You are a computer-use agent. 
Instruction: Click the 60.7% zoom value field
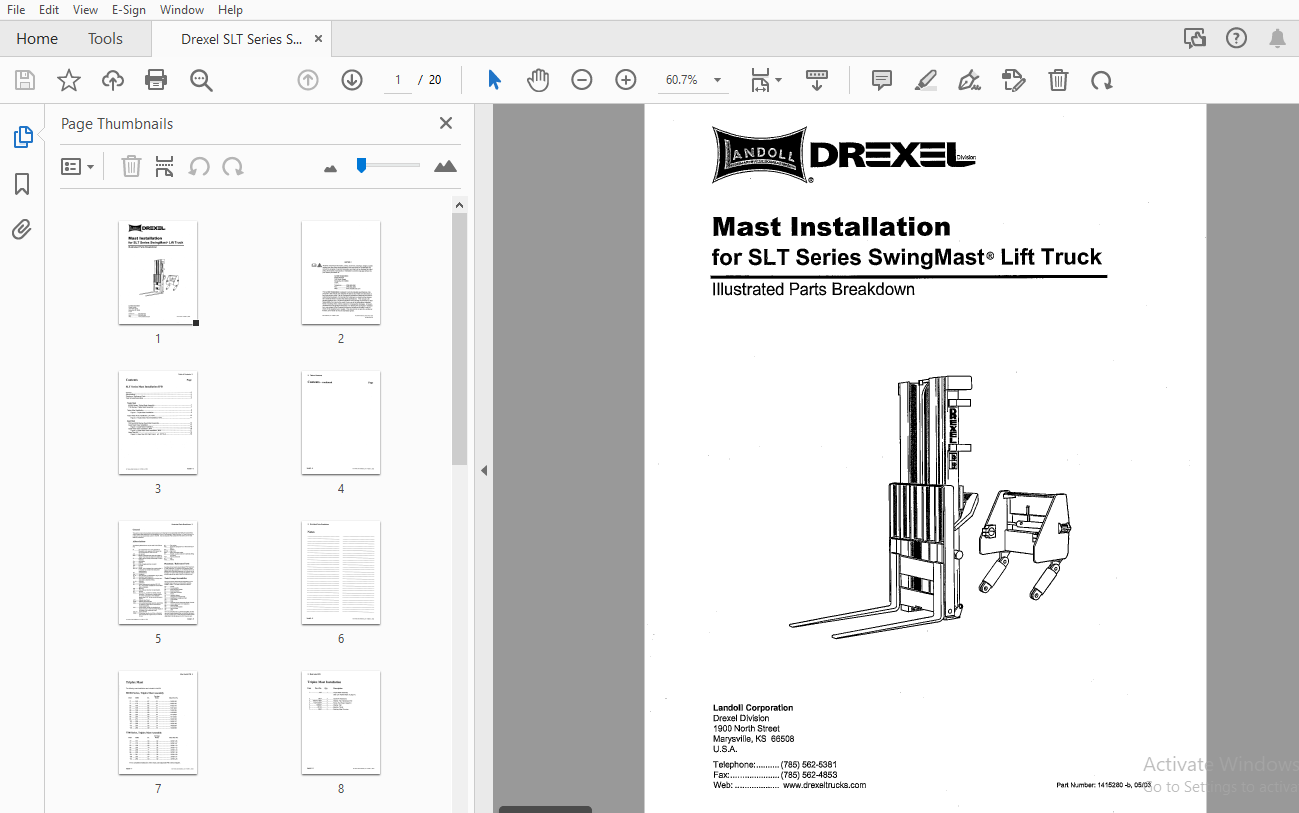point(681,80)
